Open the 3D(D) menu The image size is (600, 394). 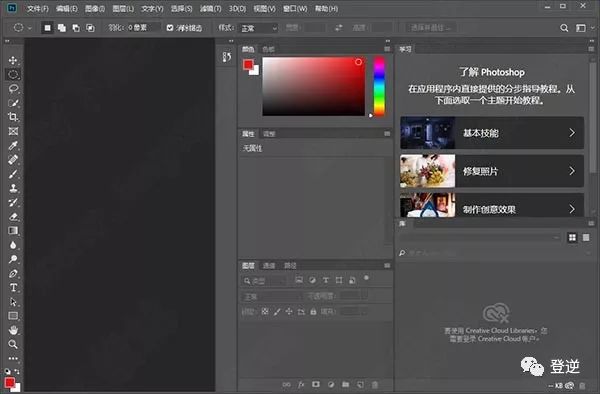pyautogui.click(x=237, y=8)
